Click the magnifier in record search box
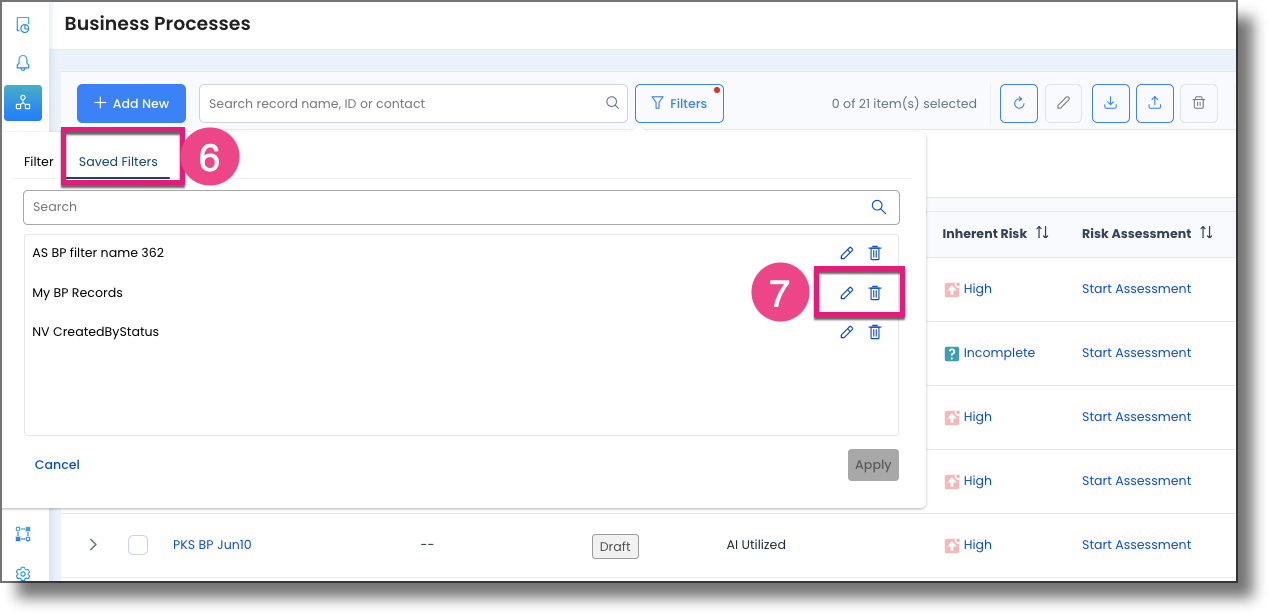The width and height of the screenshot is (1269, 614). [612, 103]
